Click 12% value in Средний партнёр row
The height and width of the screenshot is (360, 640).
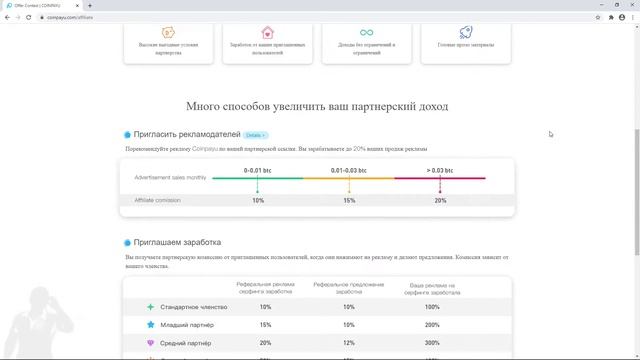349,343
